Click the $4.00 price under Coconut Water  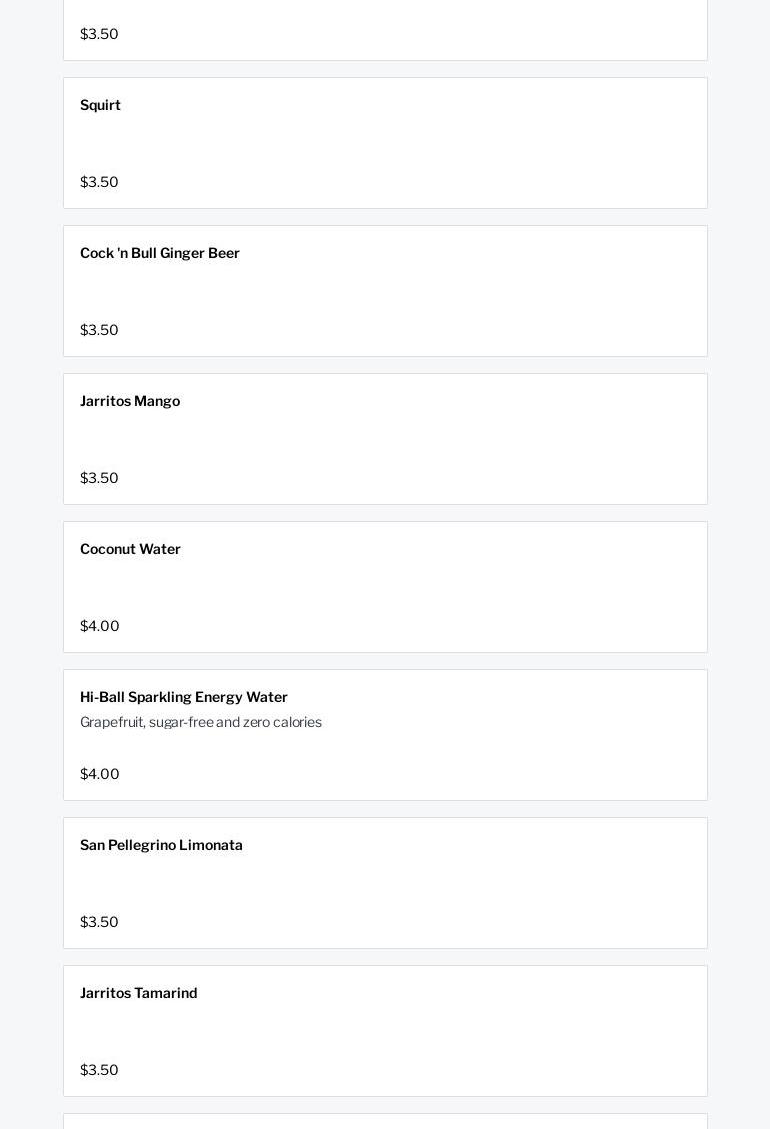(99, 626)
